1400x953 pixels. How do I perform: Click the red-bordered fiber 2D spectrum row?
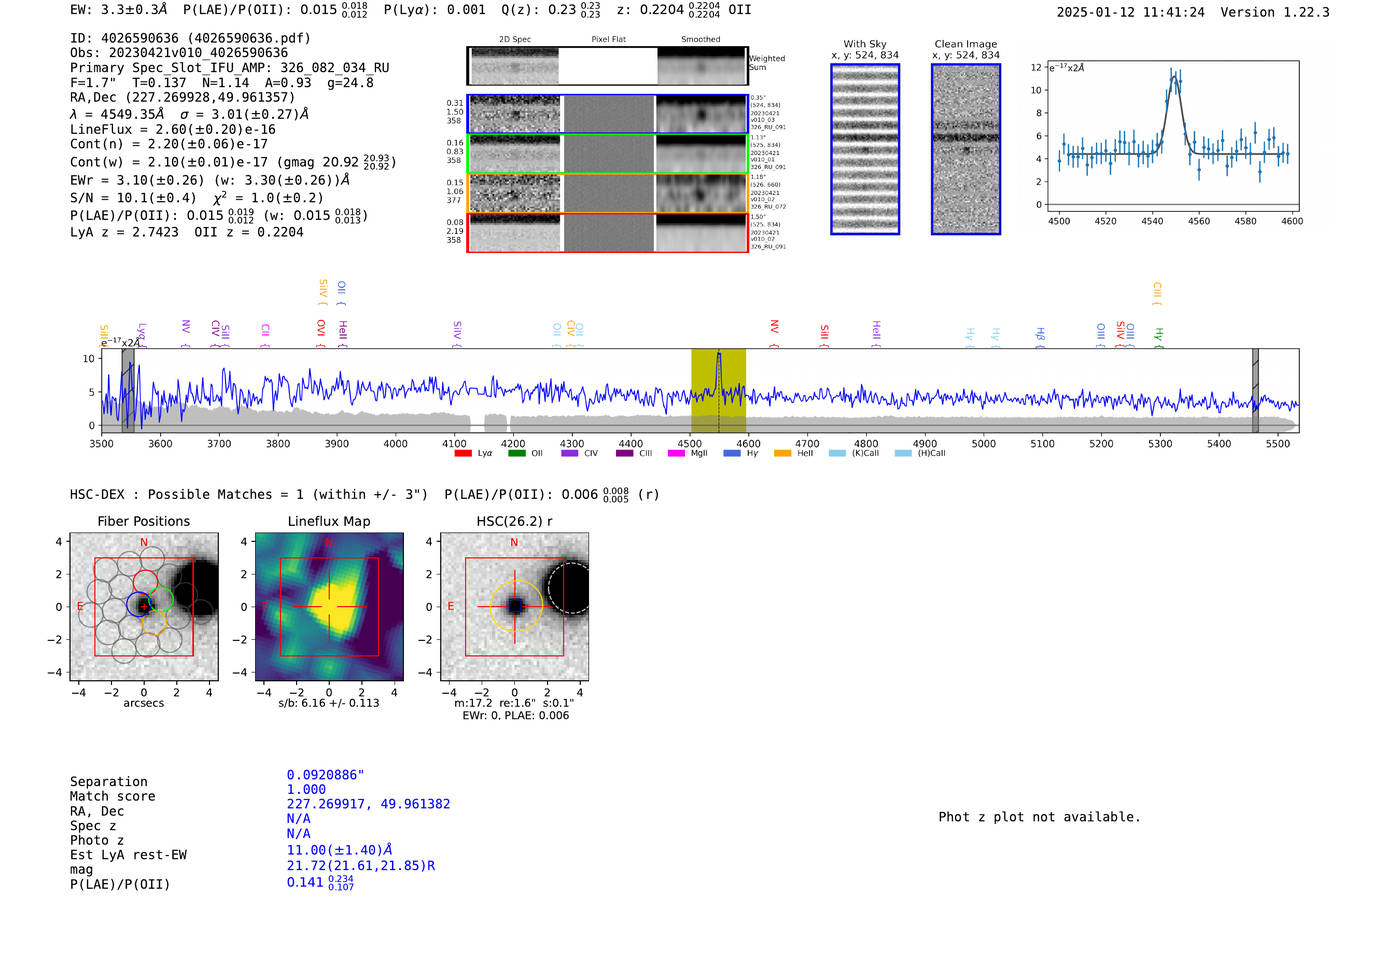(x=608, y=233)
